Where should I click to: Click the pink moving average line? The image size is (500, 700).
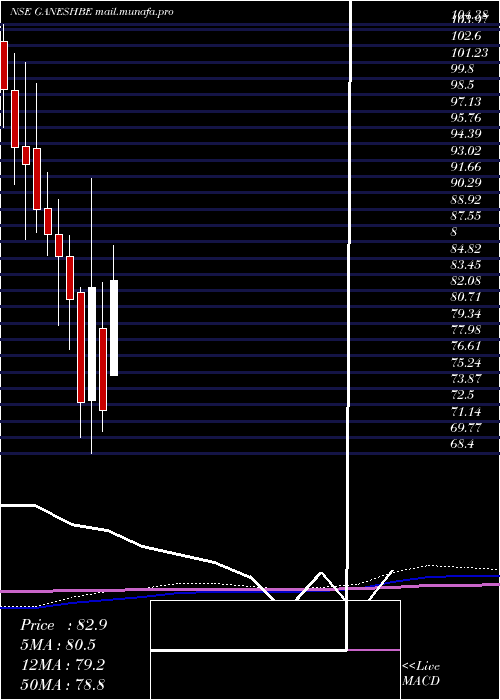coord(250,588)
